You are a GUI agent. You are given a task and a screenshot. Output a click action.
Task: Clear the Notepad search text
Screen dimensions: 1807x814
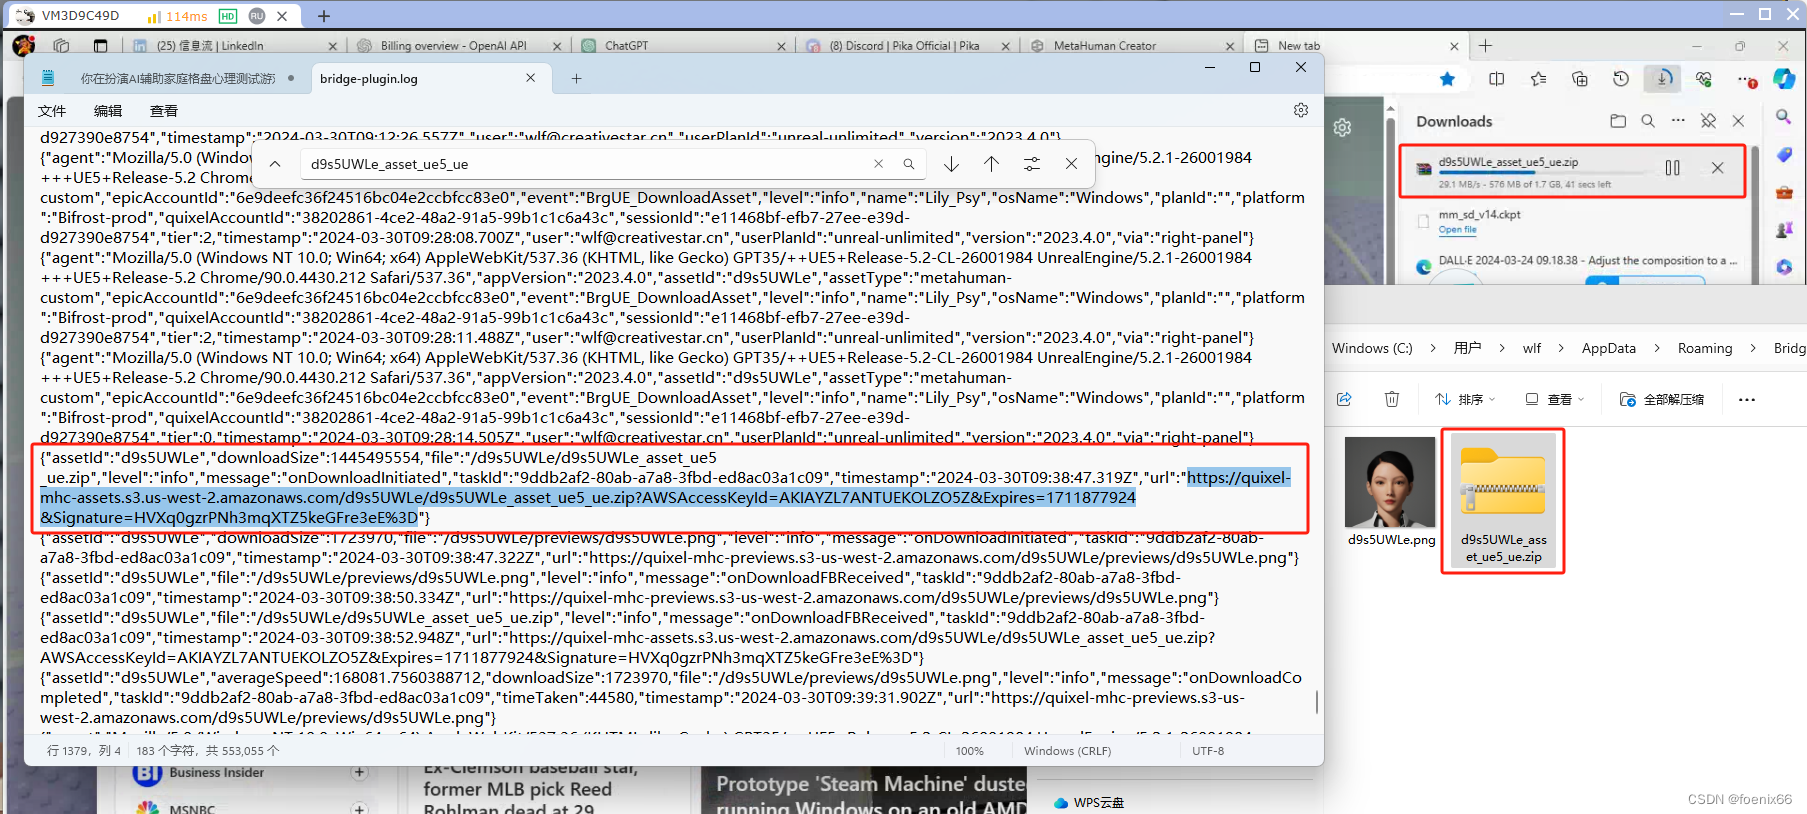[878, 164]
